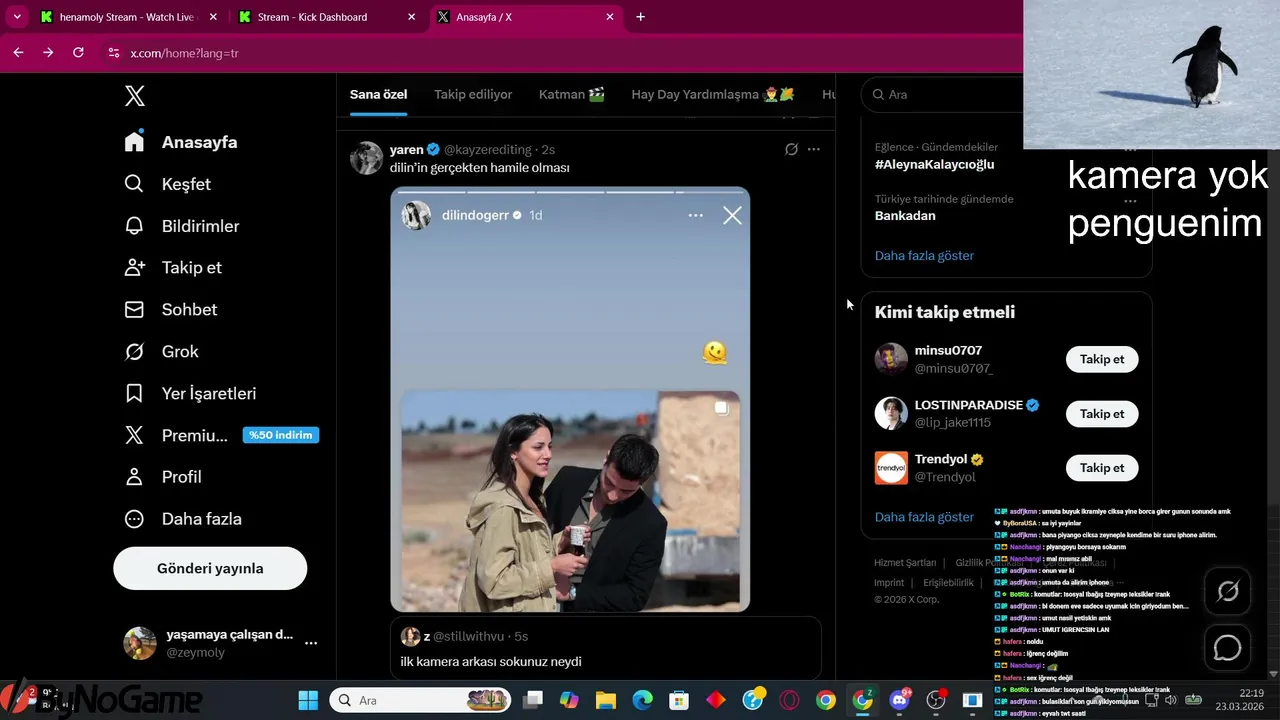Image resolution: width=1280 pixels, height=720 pixels.
Task: Open #AleynaKalaycıoğlu trend
Action: pos(934,164)
